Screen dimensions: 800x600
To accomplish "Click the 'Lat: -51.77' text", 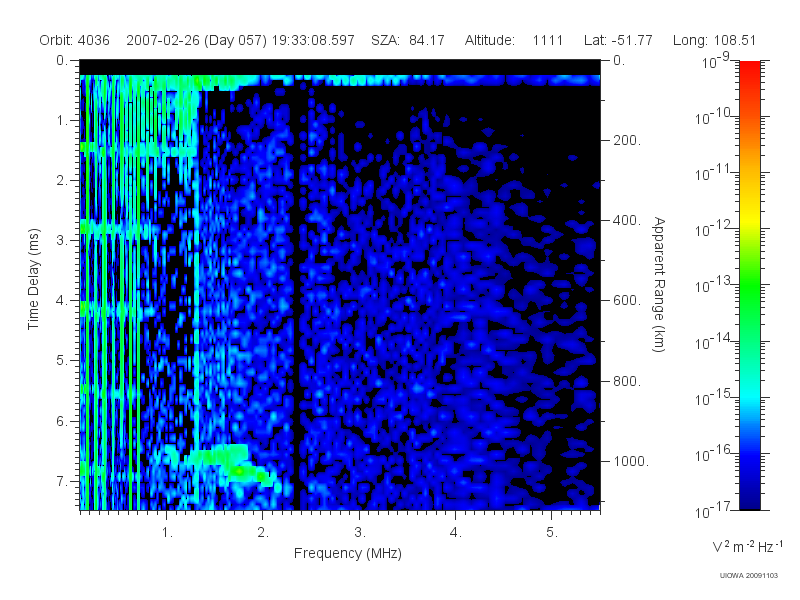I will pyautogui.click(x=618, y=40).
